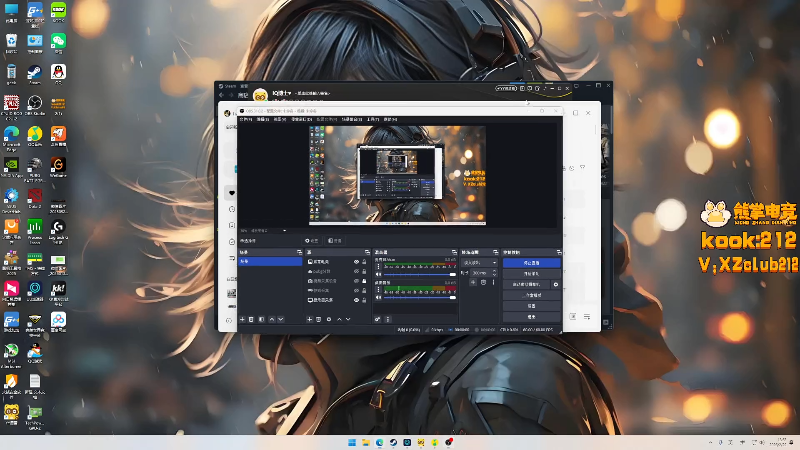
Task: Expand hidden system tray icons chevron
Action: click(710, 442)
